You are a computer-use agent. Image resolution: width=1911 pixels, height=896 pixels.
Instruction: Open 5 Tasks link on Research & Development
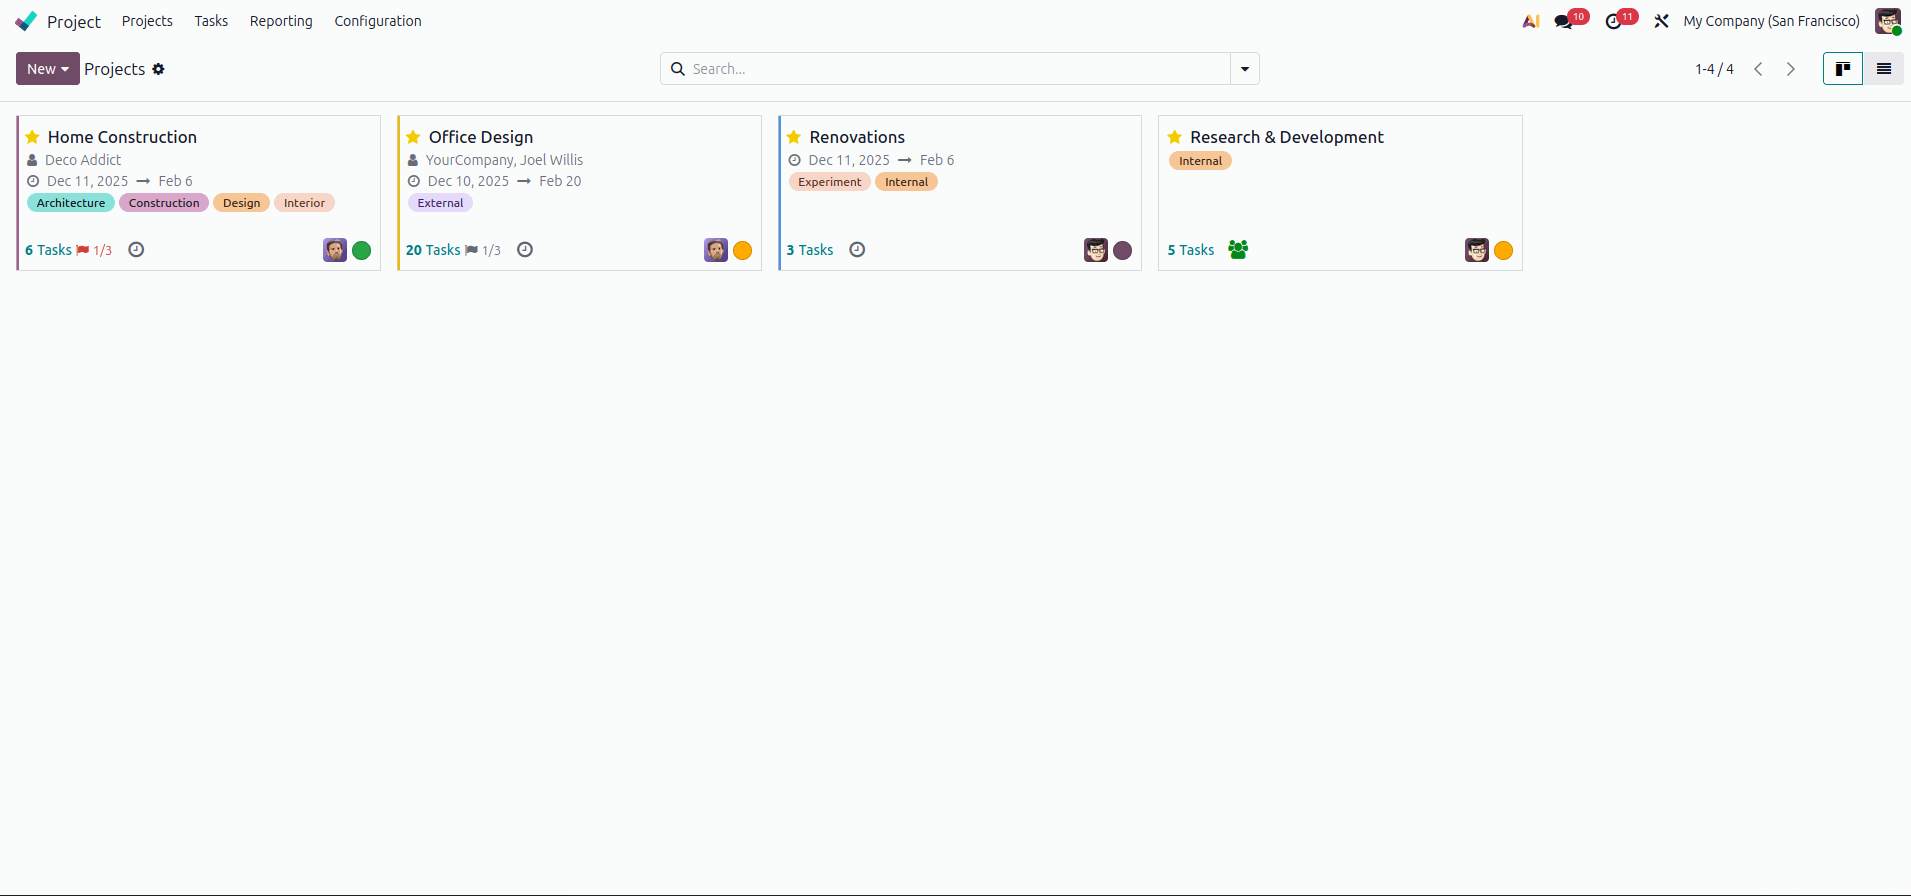[x=1191, y=250]
